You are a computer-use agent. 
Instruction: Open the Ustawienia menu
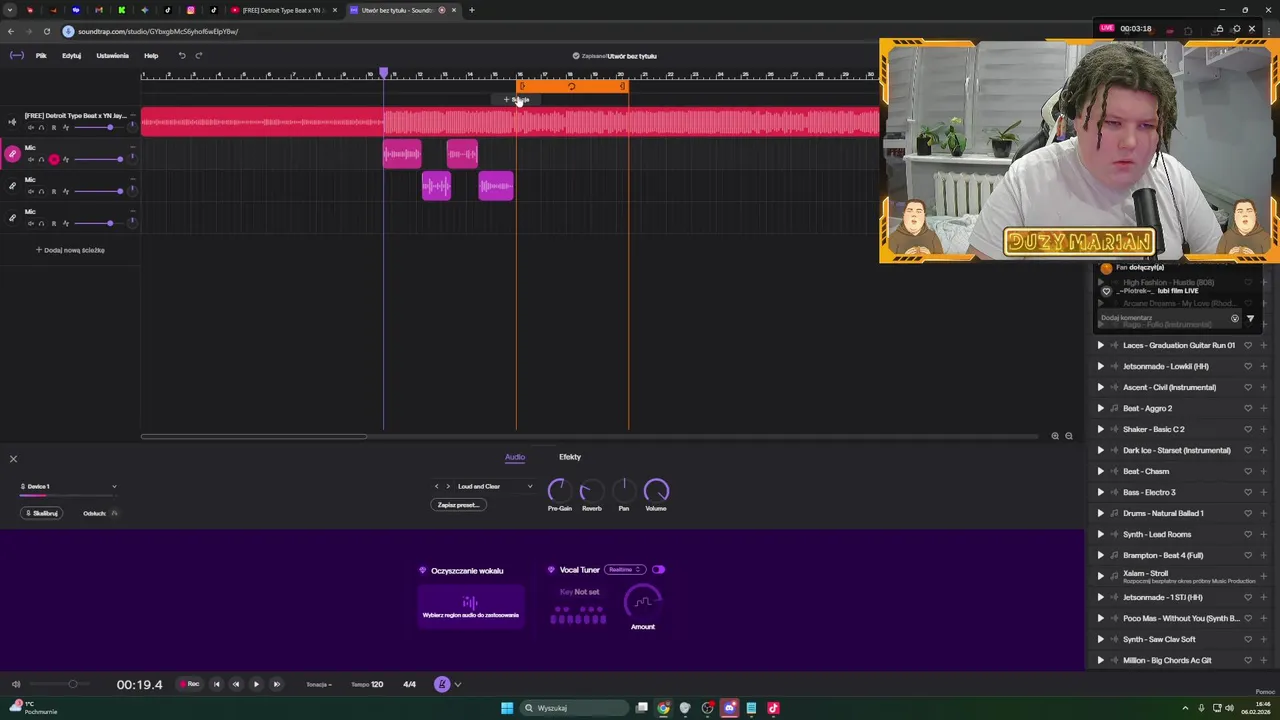pos(112,56)
